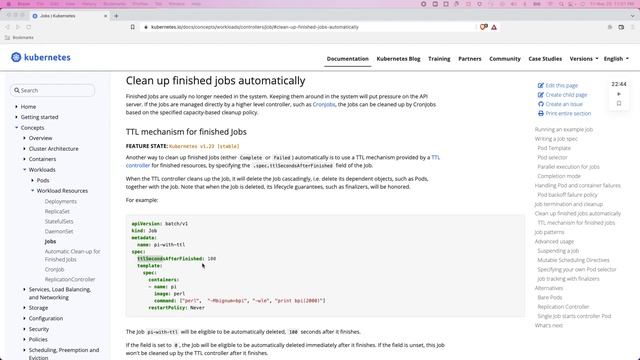Open a new tab with the plus button
This screenshot has width=640, height=360.
tap(116, 16)
